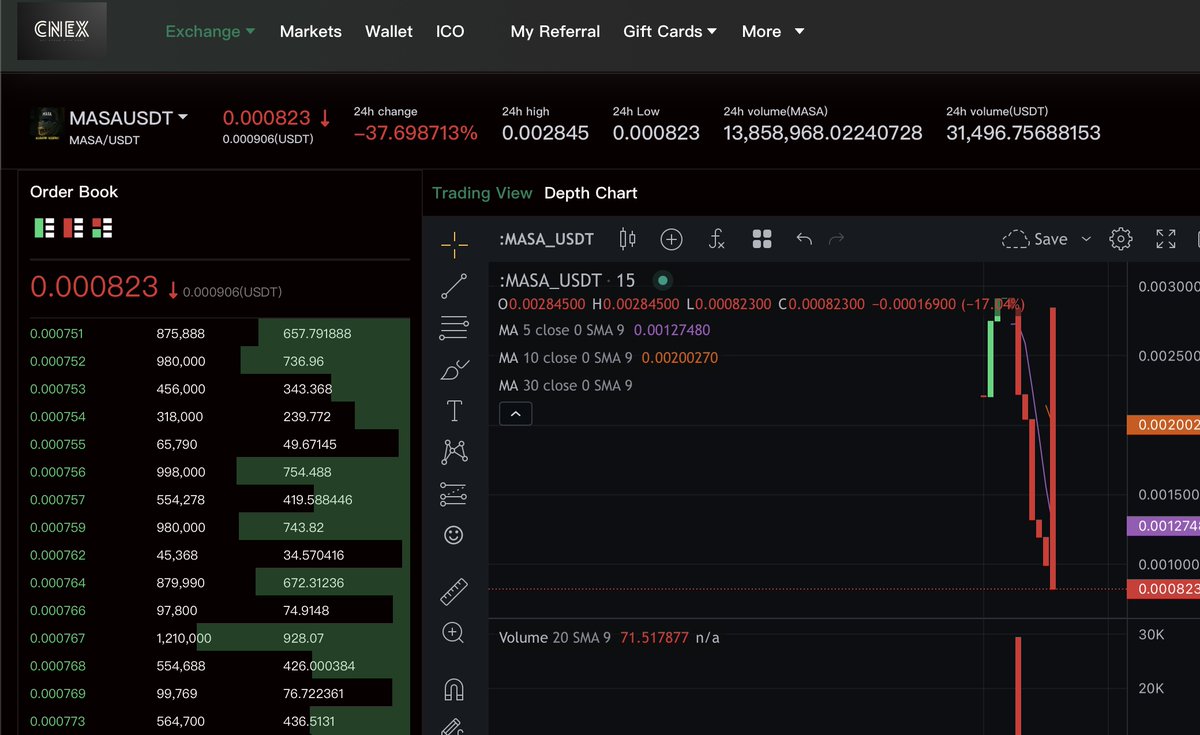
Task: Click the MASA token logo thumbnail
Action: [x=47, y=126]
